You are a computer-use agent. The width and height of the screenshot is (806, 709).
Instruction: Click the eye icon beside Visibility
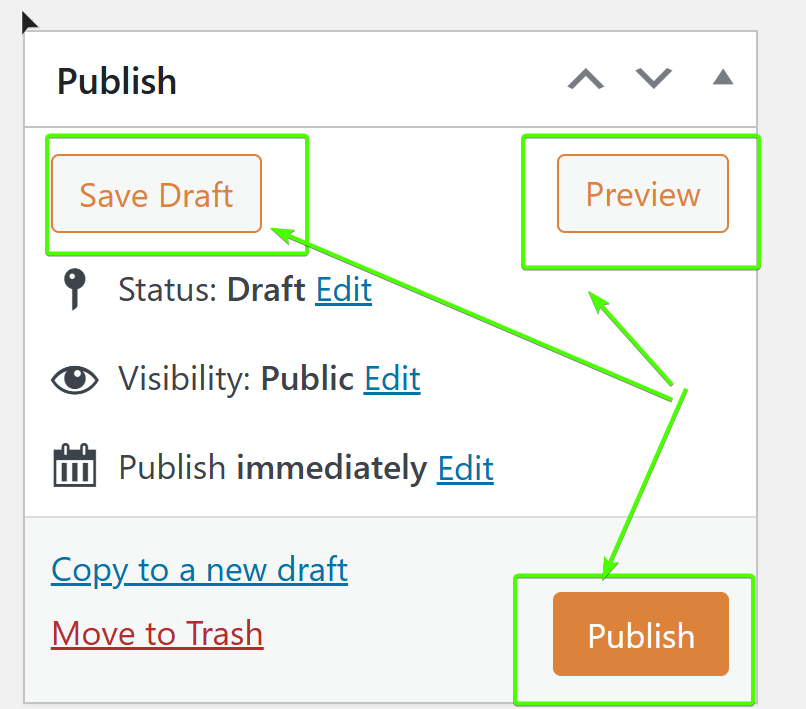pos(75,380)
